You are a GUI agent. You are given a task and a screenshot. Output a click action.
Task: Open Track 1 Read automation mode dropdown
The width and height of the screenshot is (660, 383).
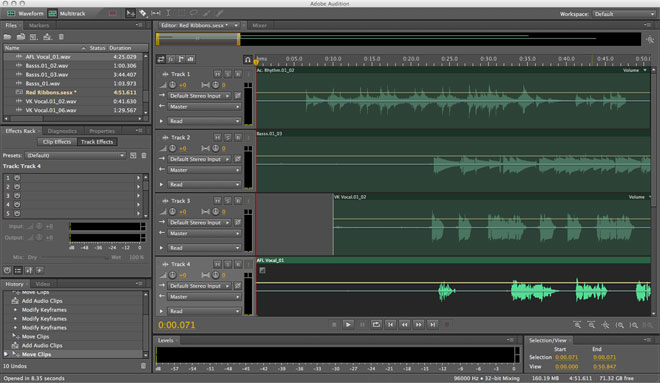pyautogui.click(x=205, y=121)
